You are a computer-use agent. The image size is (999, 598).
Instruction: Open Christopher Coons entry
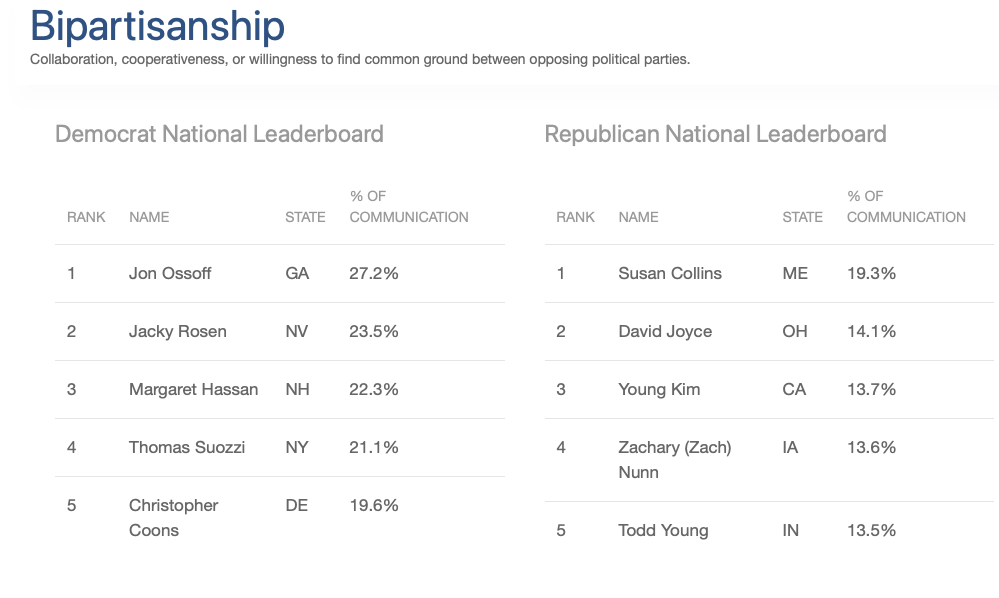[173, 518]
